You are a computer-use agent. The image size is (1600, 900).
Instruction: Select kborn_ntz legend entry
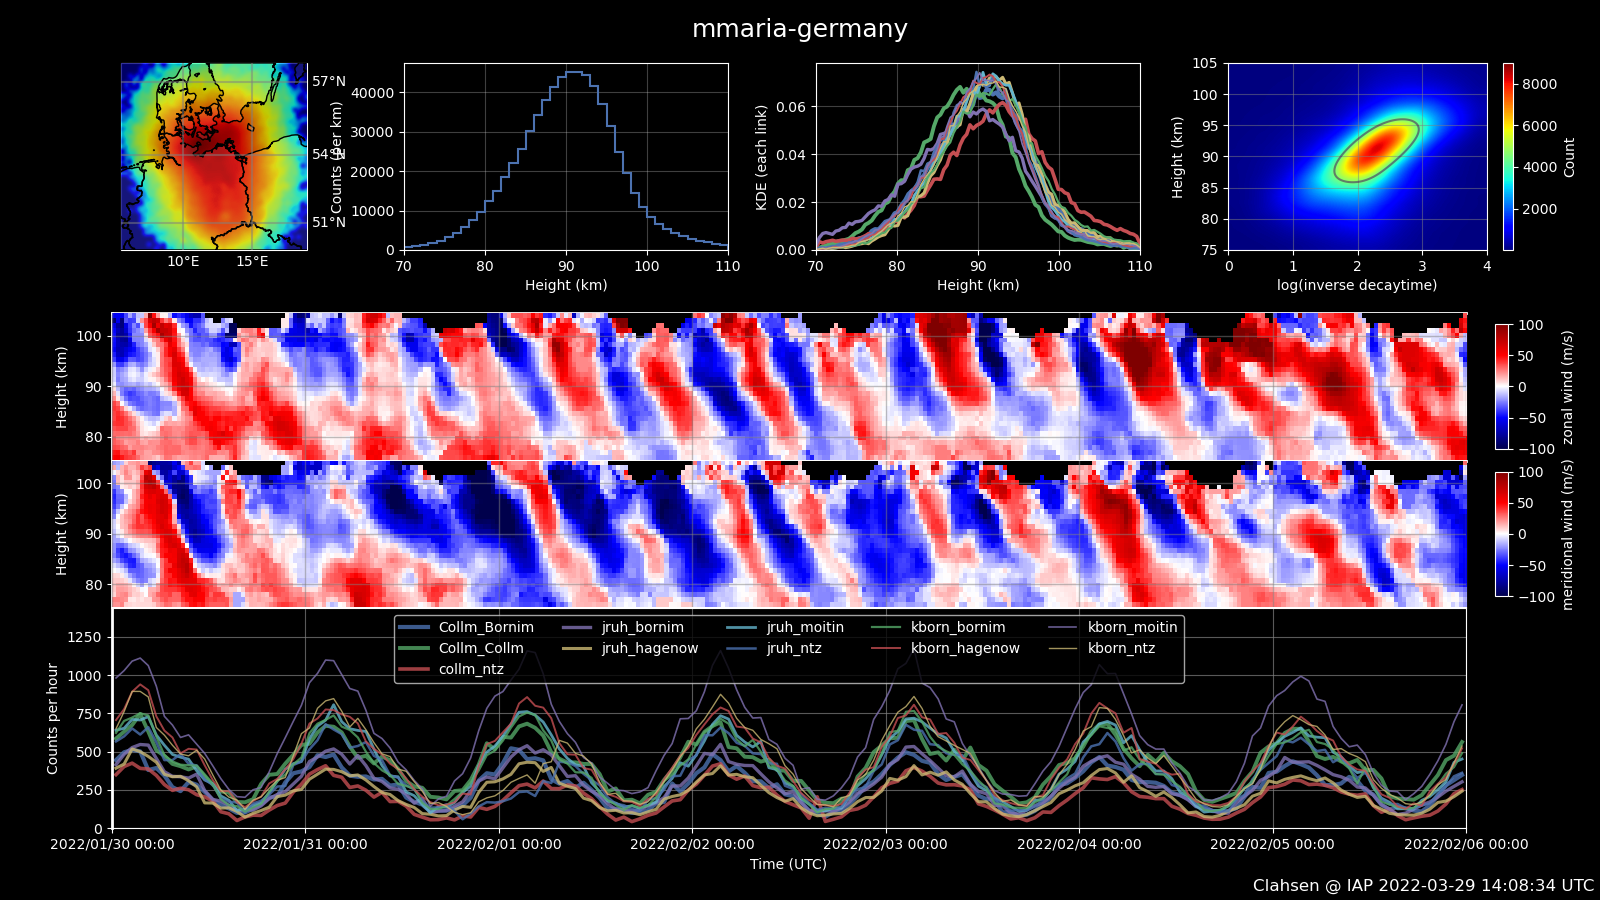click(1101, 649)
